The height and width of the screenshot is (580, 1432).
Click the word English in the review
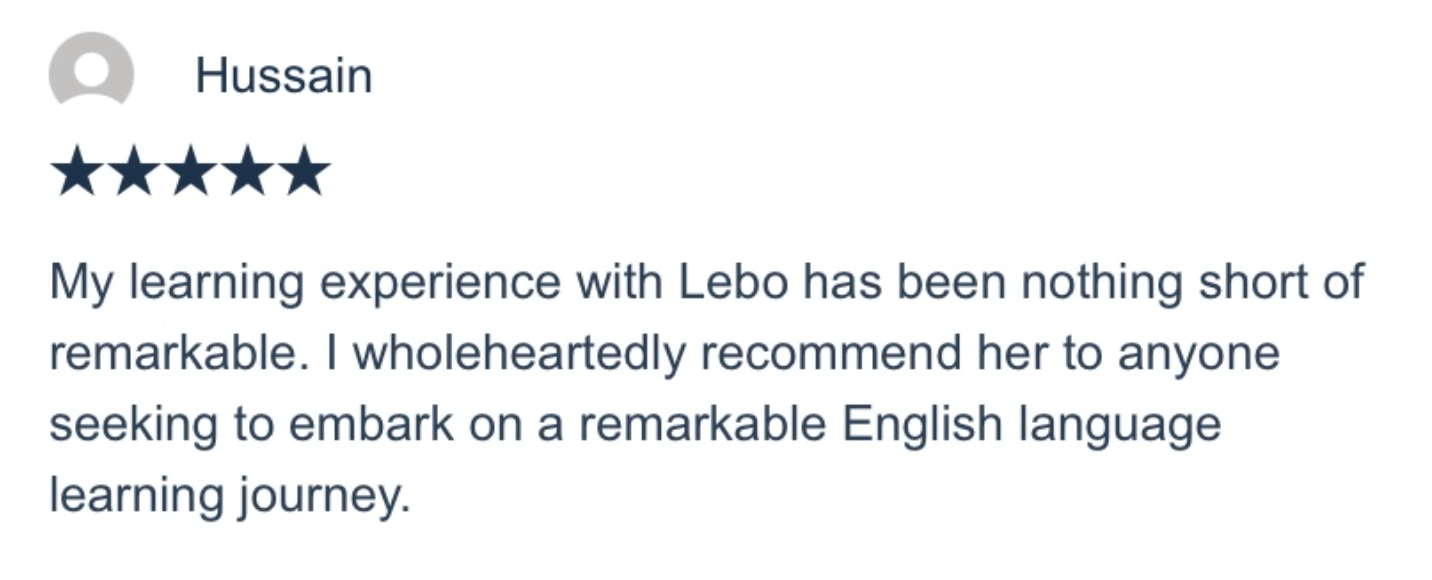click(921, 425)
